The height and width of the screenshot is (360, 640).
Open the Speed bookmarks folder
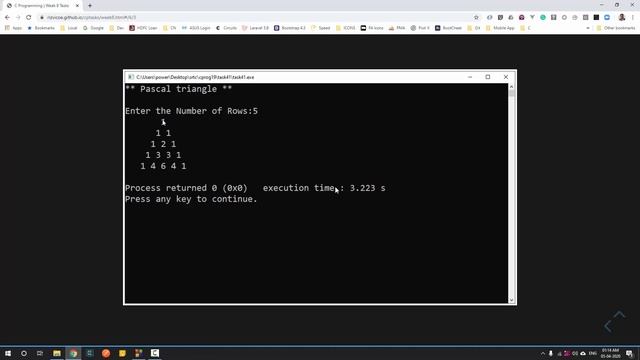321,28
